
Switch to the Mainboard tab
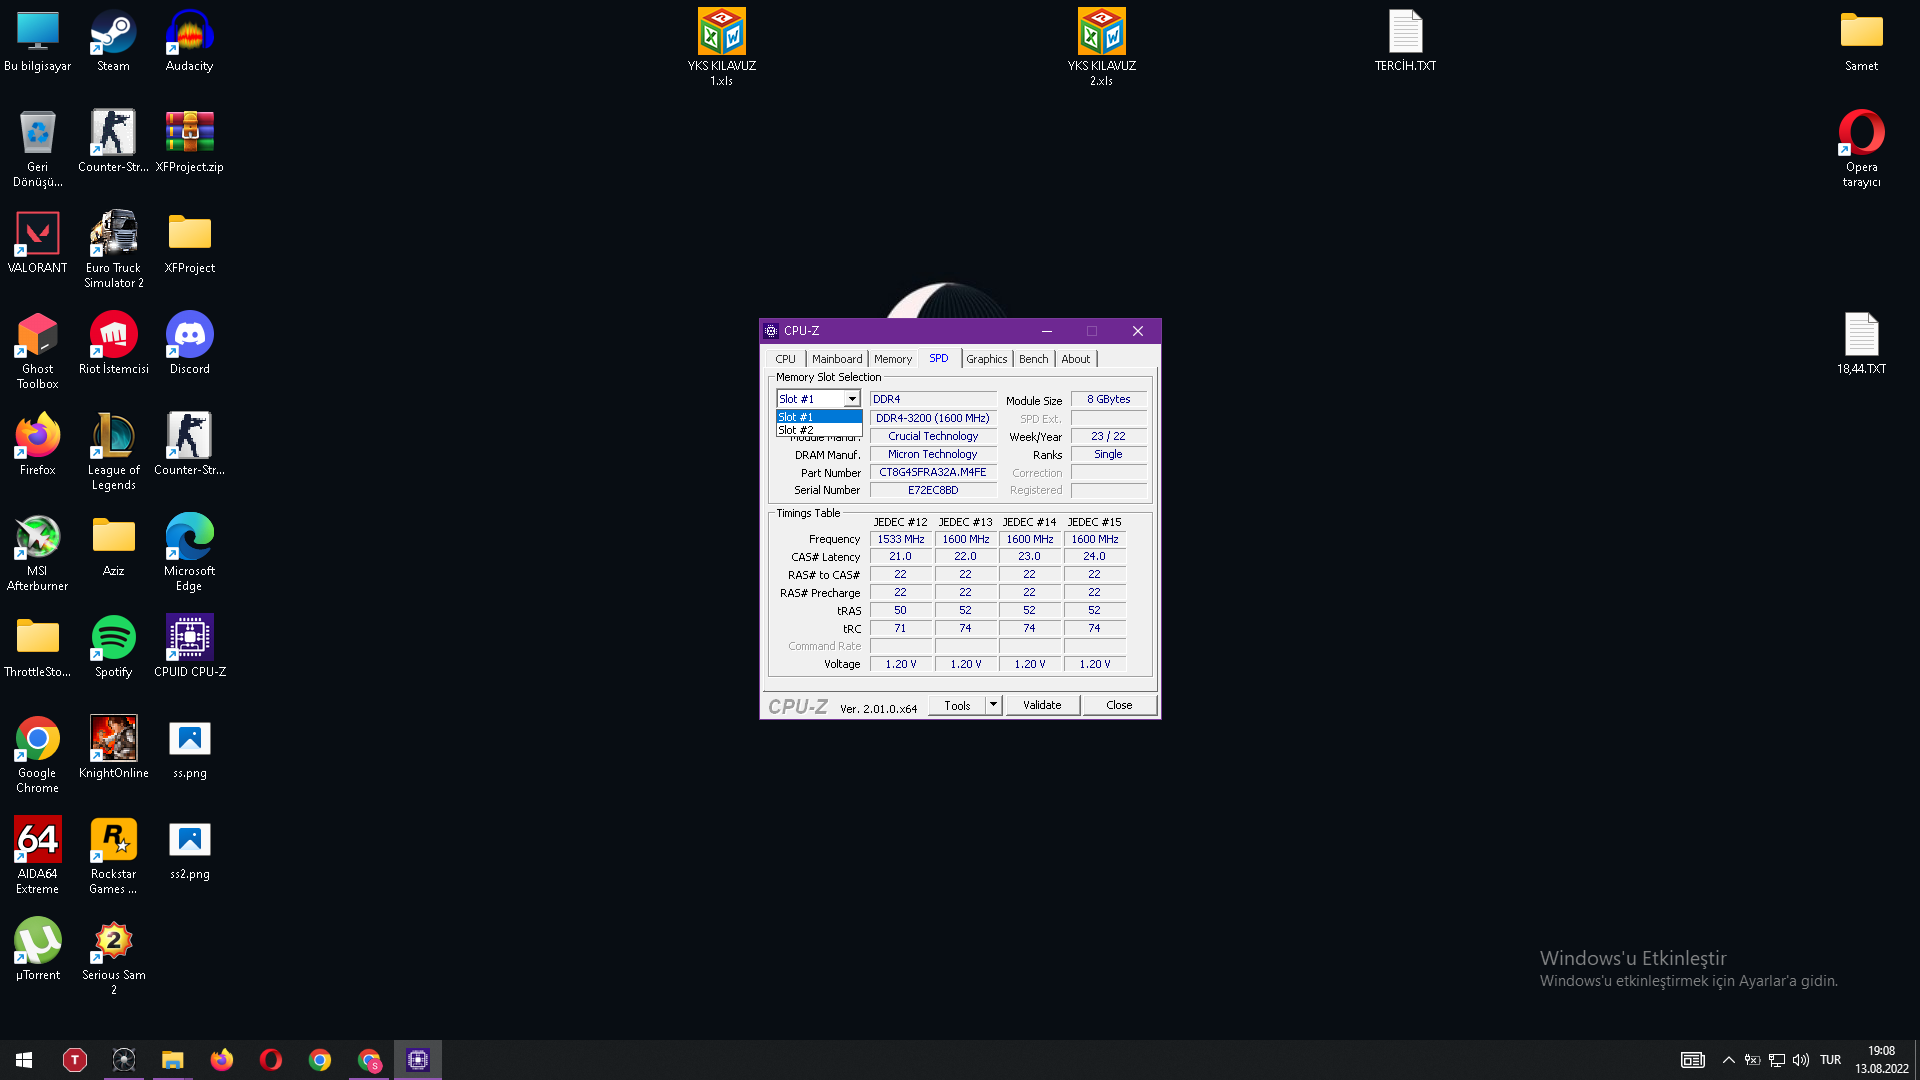[836, 359]
